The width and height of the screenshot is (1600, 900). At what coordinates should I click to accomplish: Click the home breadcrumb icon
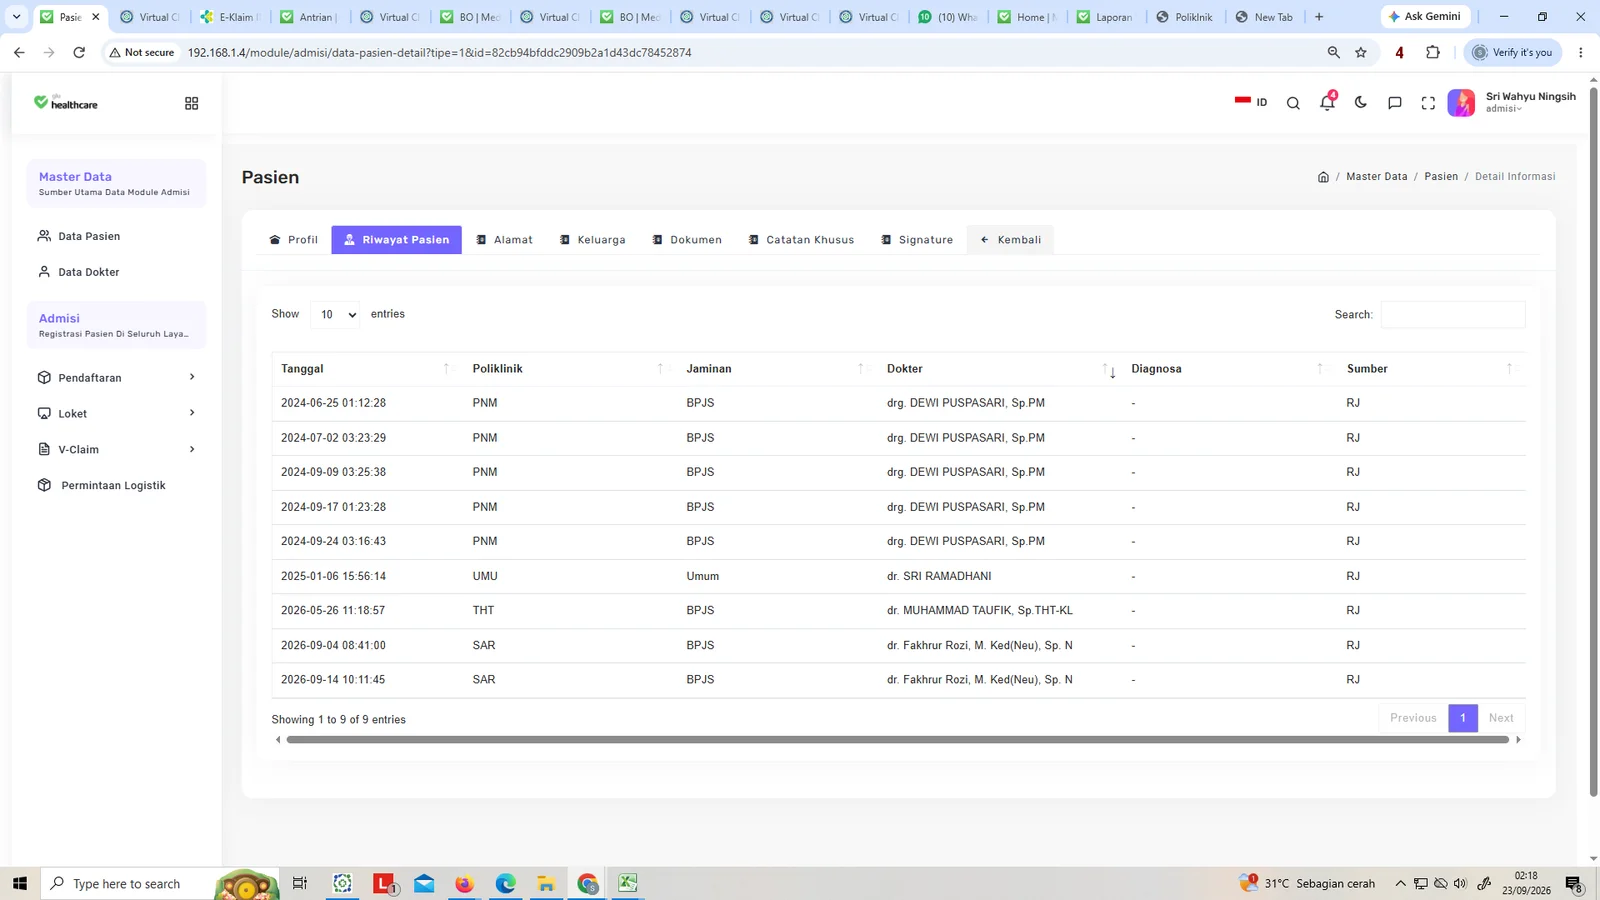tap(1323, 177)
